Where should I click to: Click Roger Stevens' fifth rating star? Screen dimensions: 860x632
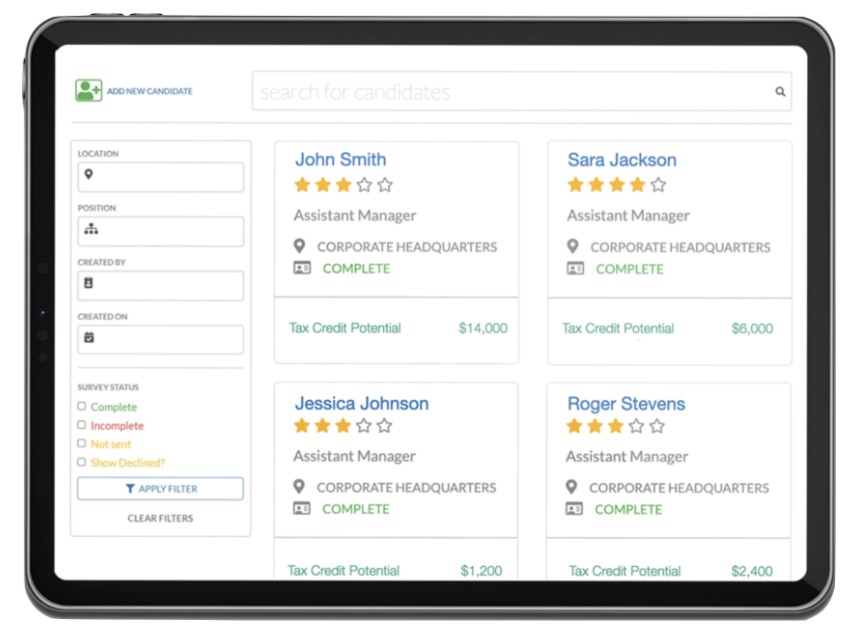click(x=657, y=426)
